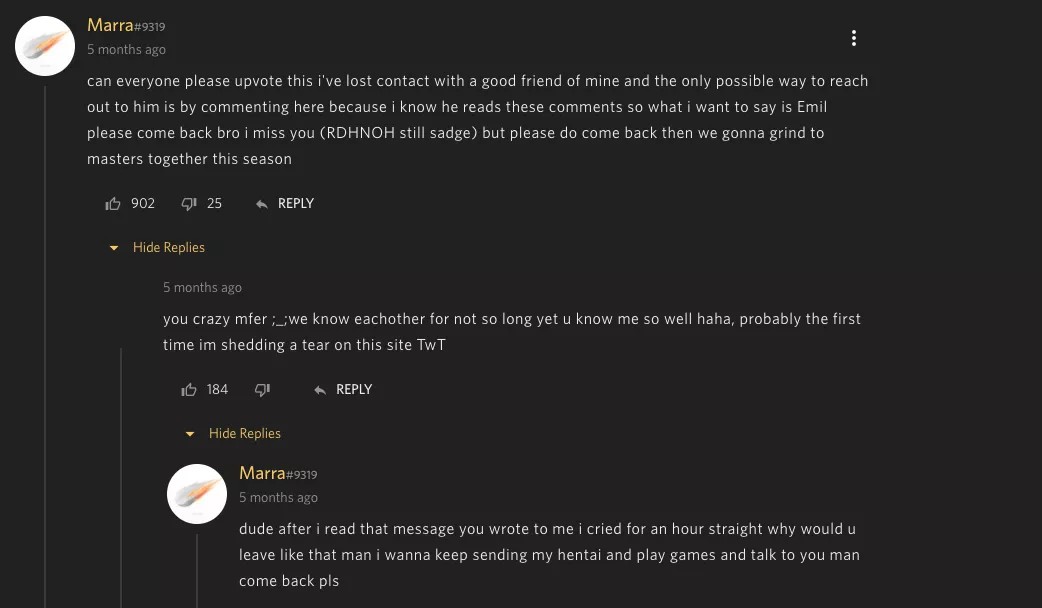The image size is (1042, 608).
Task: Click the 902 like count
Action: [x=143, y=204]
